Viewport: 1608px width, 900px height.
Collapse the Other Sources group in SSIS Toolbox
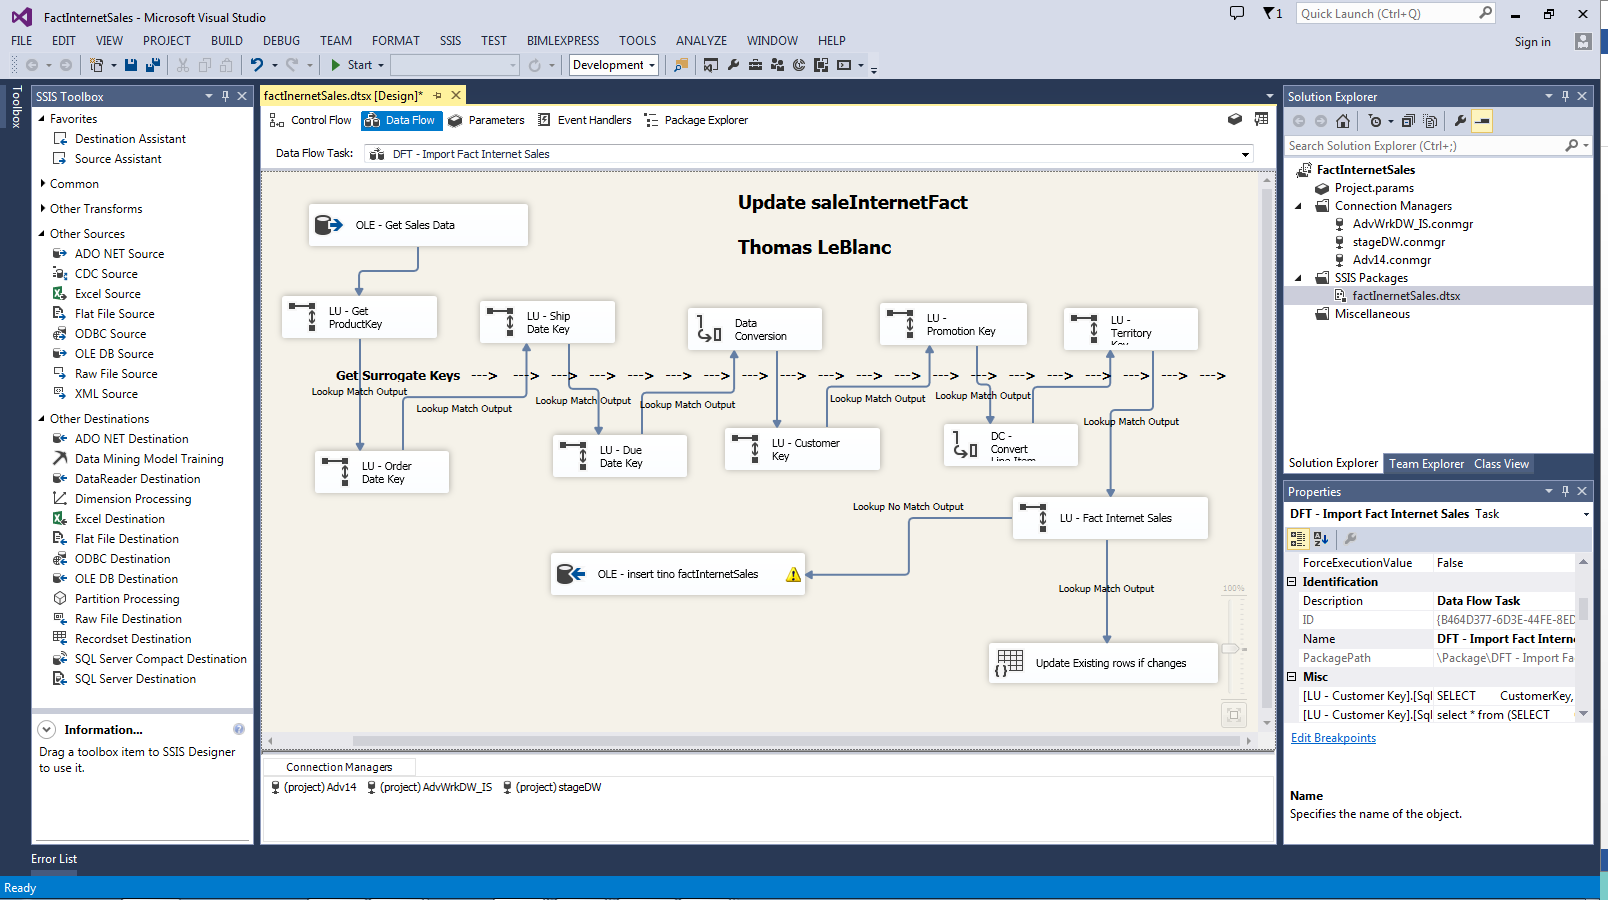click(x=42, y=233)
